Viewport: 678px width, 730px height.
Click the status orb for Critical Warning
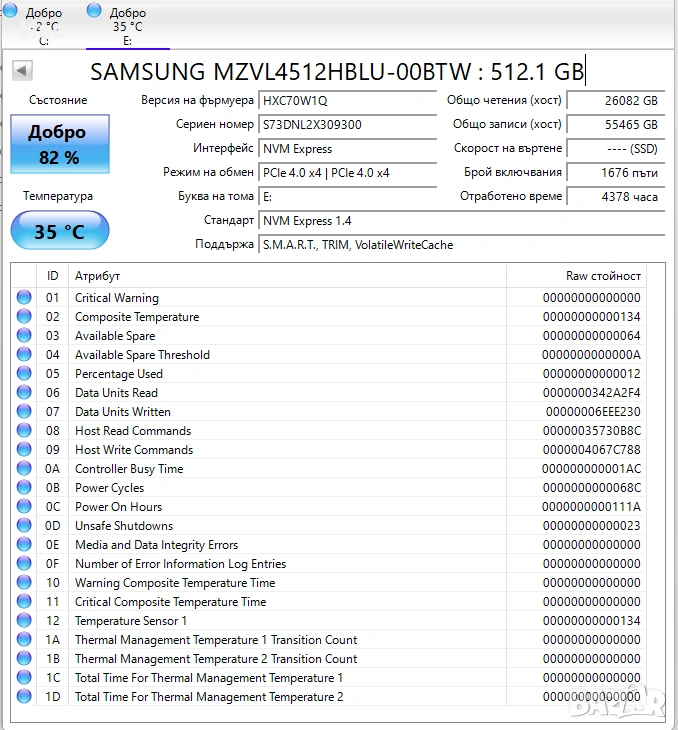coord(24,298)
